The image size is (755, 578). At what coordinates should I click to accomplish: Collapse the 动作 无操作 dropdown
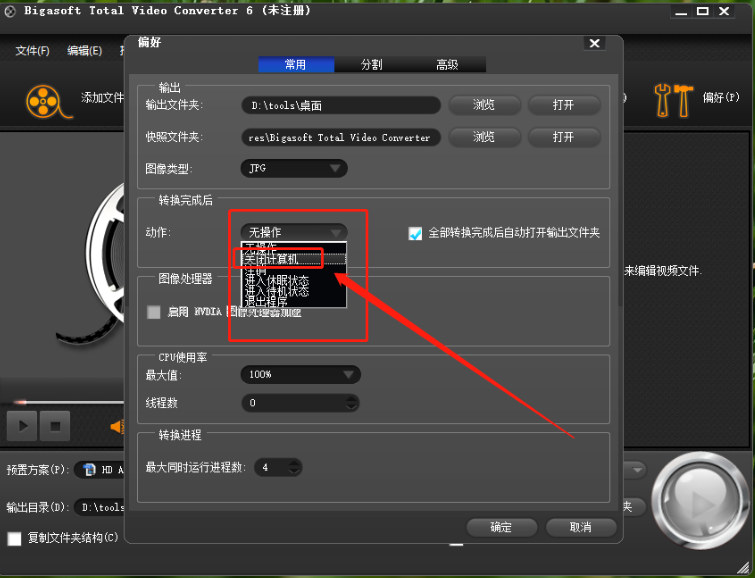coord(294,233)
